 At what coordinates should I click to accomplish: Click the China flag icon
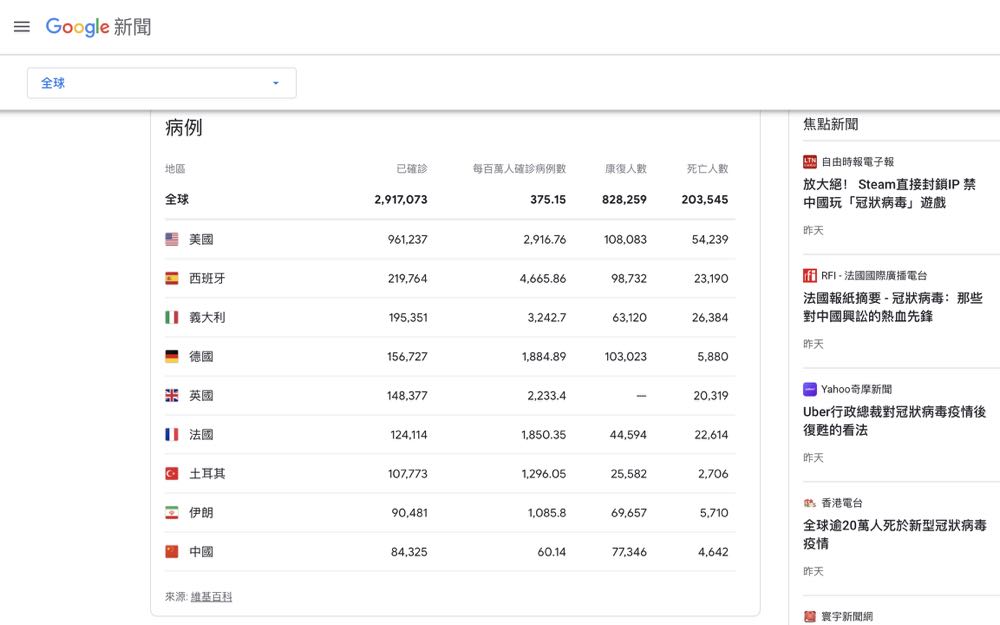point(172,552)
